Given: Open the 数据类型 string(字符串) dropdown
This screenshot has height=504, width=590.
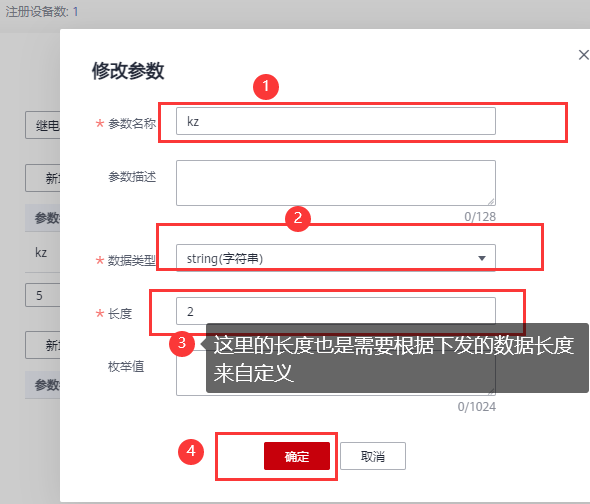Looking at the screenshot, I should [336, 258].
